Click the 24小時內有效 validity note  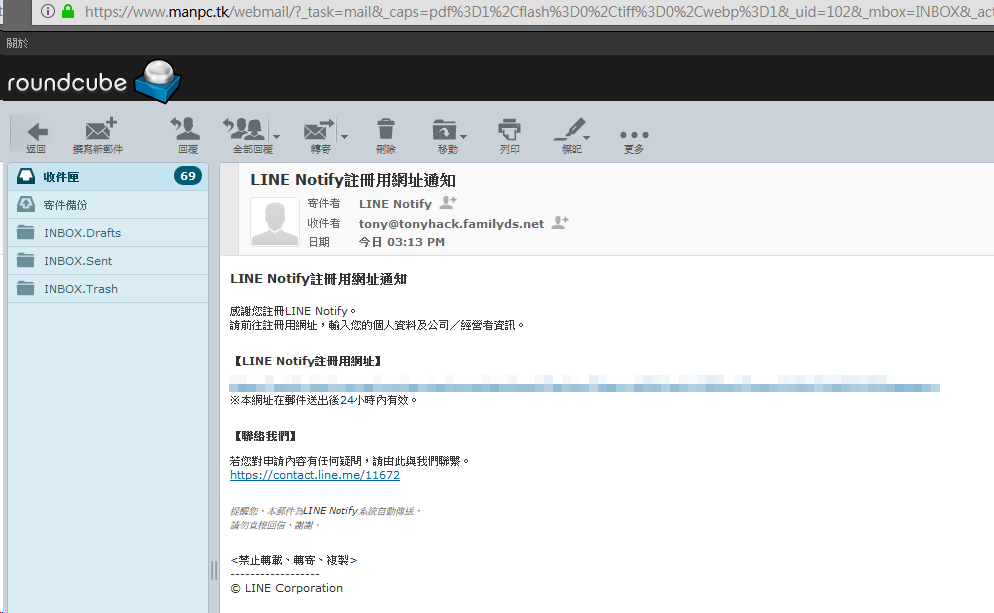(324, 401)
